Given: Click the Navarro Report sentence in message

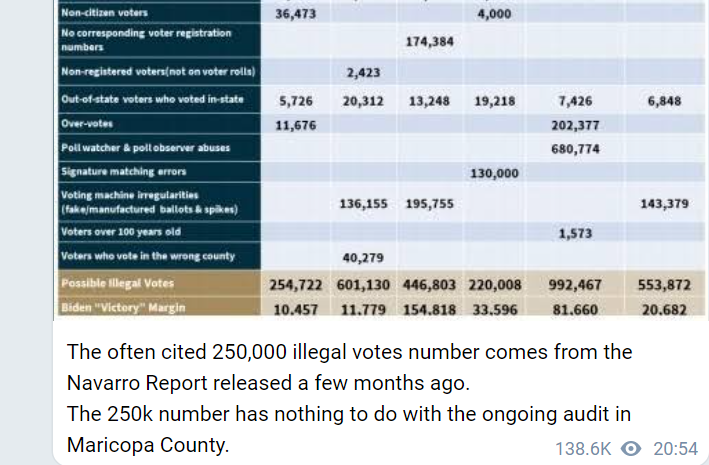Looking at the screenshot, I should (x=349, y=367).
